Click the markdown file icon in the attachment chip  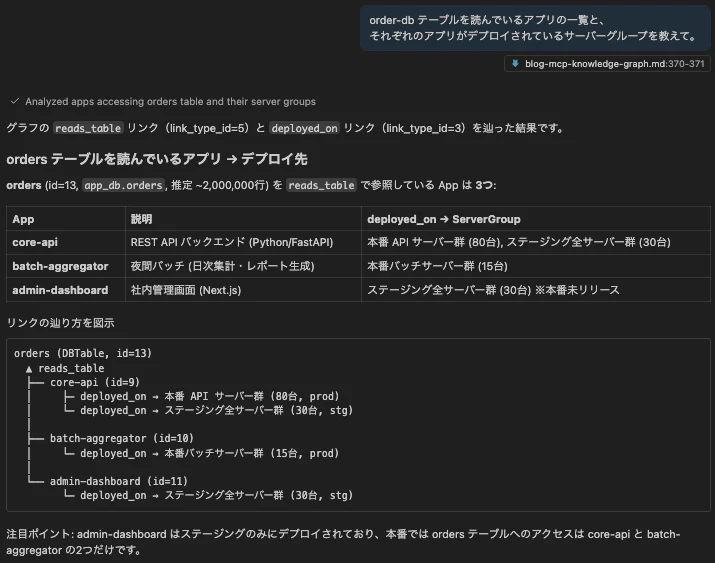click(x=515, y=64)
